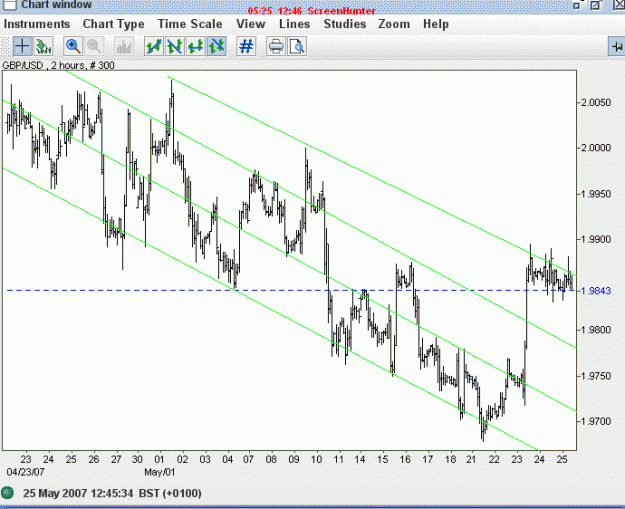Click the 1.9800 price axis label
The width and height of the screenshot is (625, 509).
(596, 330)
